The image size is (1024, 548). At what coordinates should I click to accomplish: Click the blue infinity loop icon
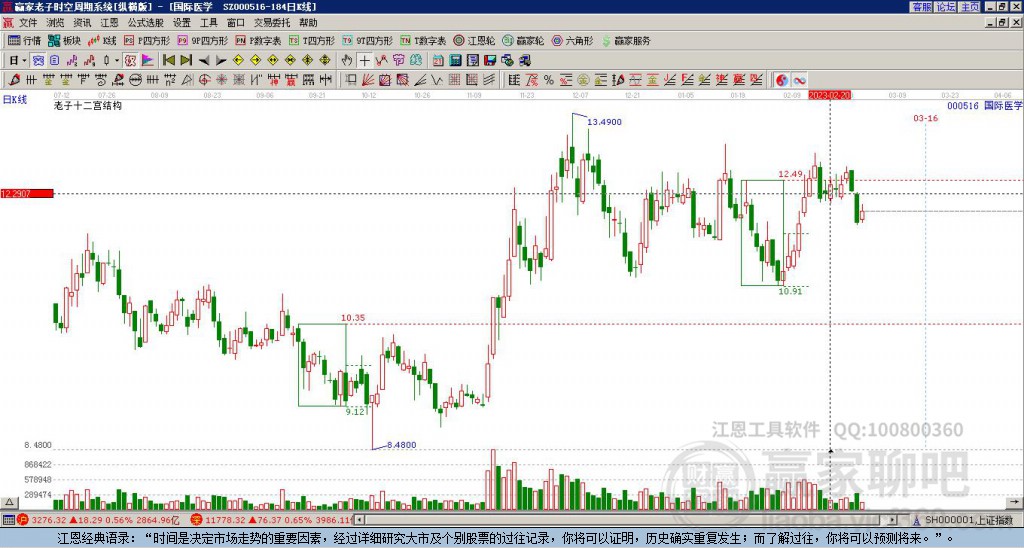click(x=799, y=80)
